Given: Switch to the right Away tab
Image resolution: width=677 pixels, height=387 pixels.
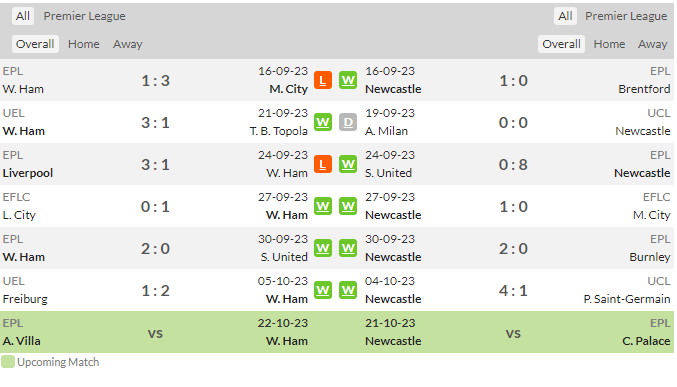Looking at the screenshot, I should tap(652, 44).
